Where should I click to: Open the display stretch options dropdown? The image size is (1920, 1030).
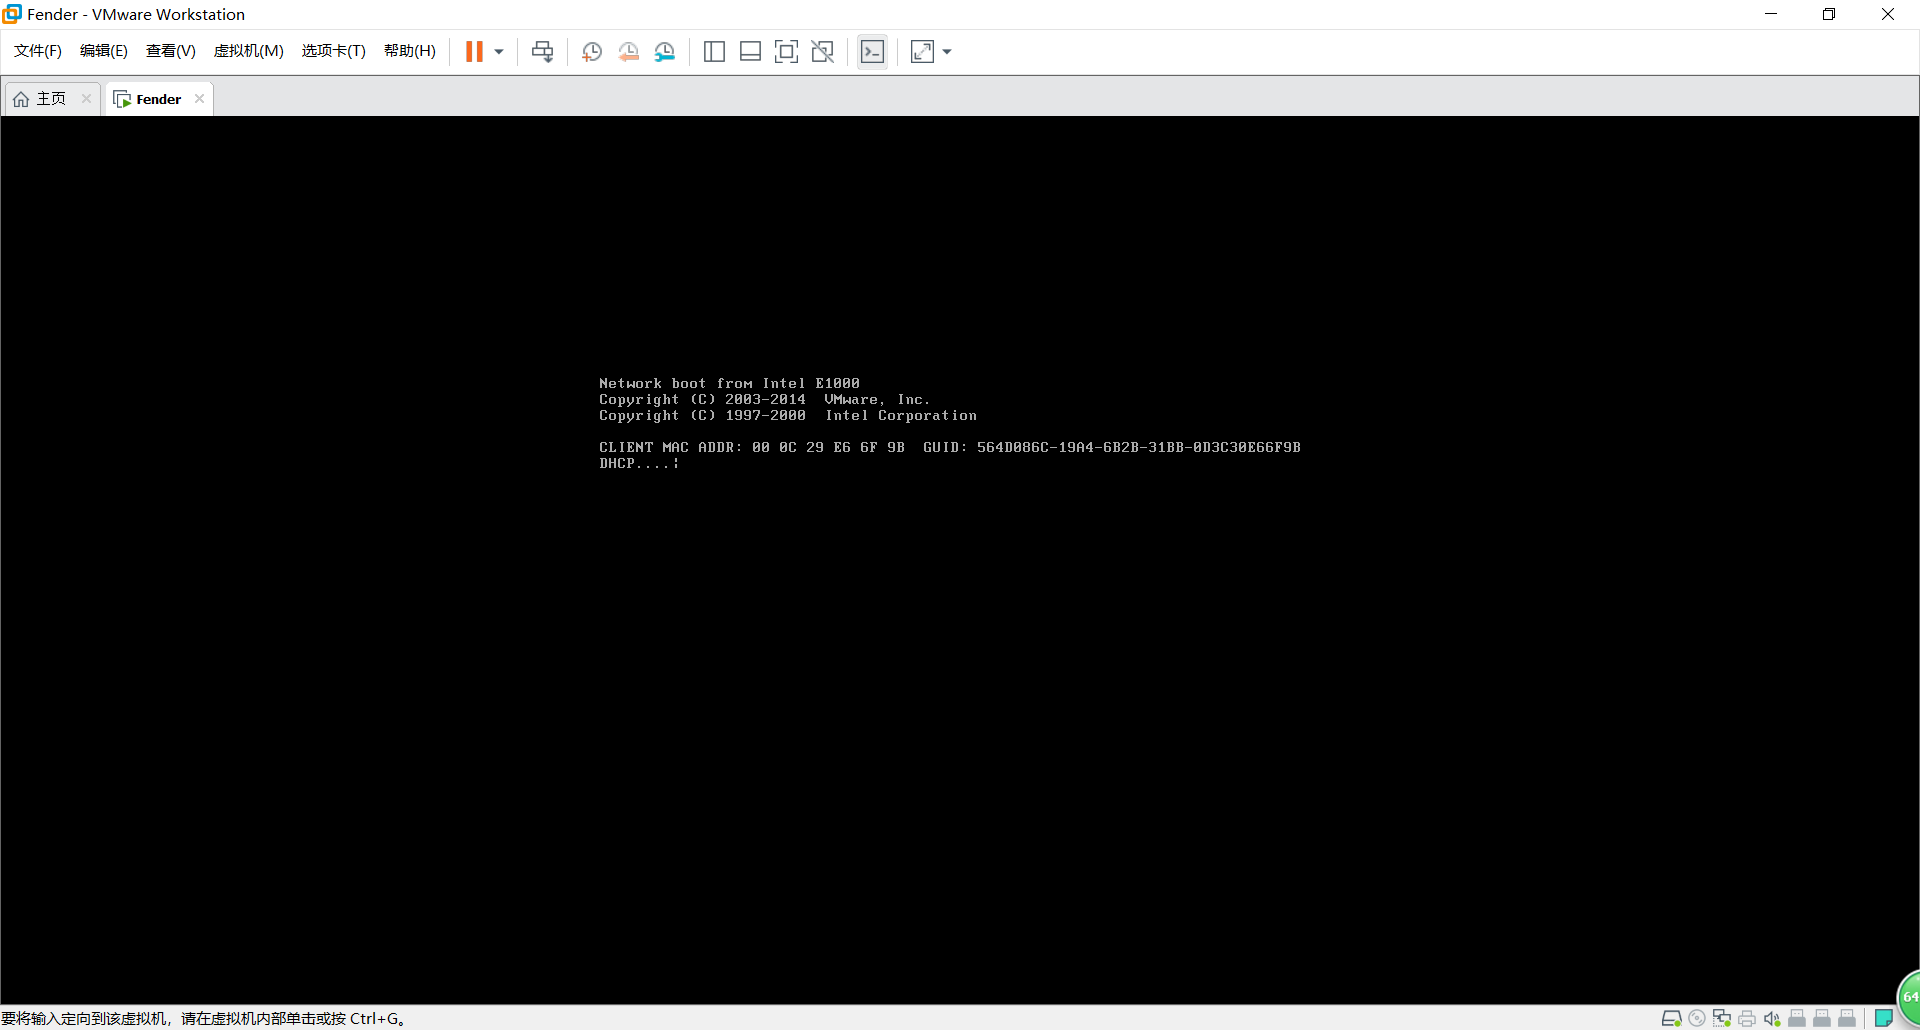tap(945, 51)
